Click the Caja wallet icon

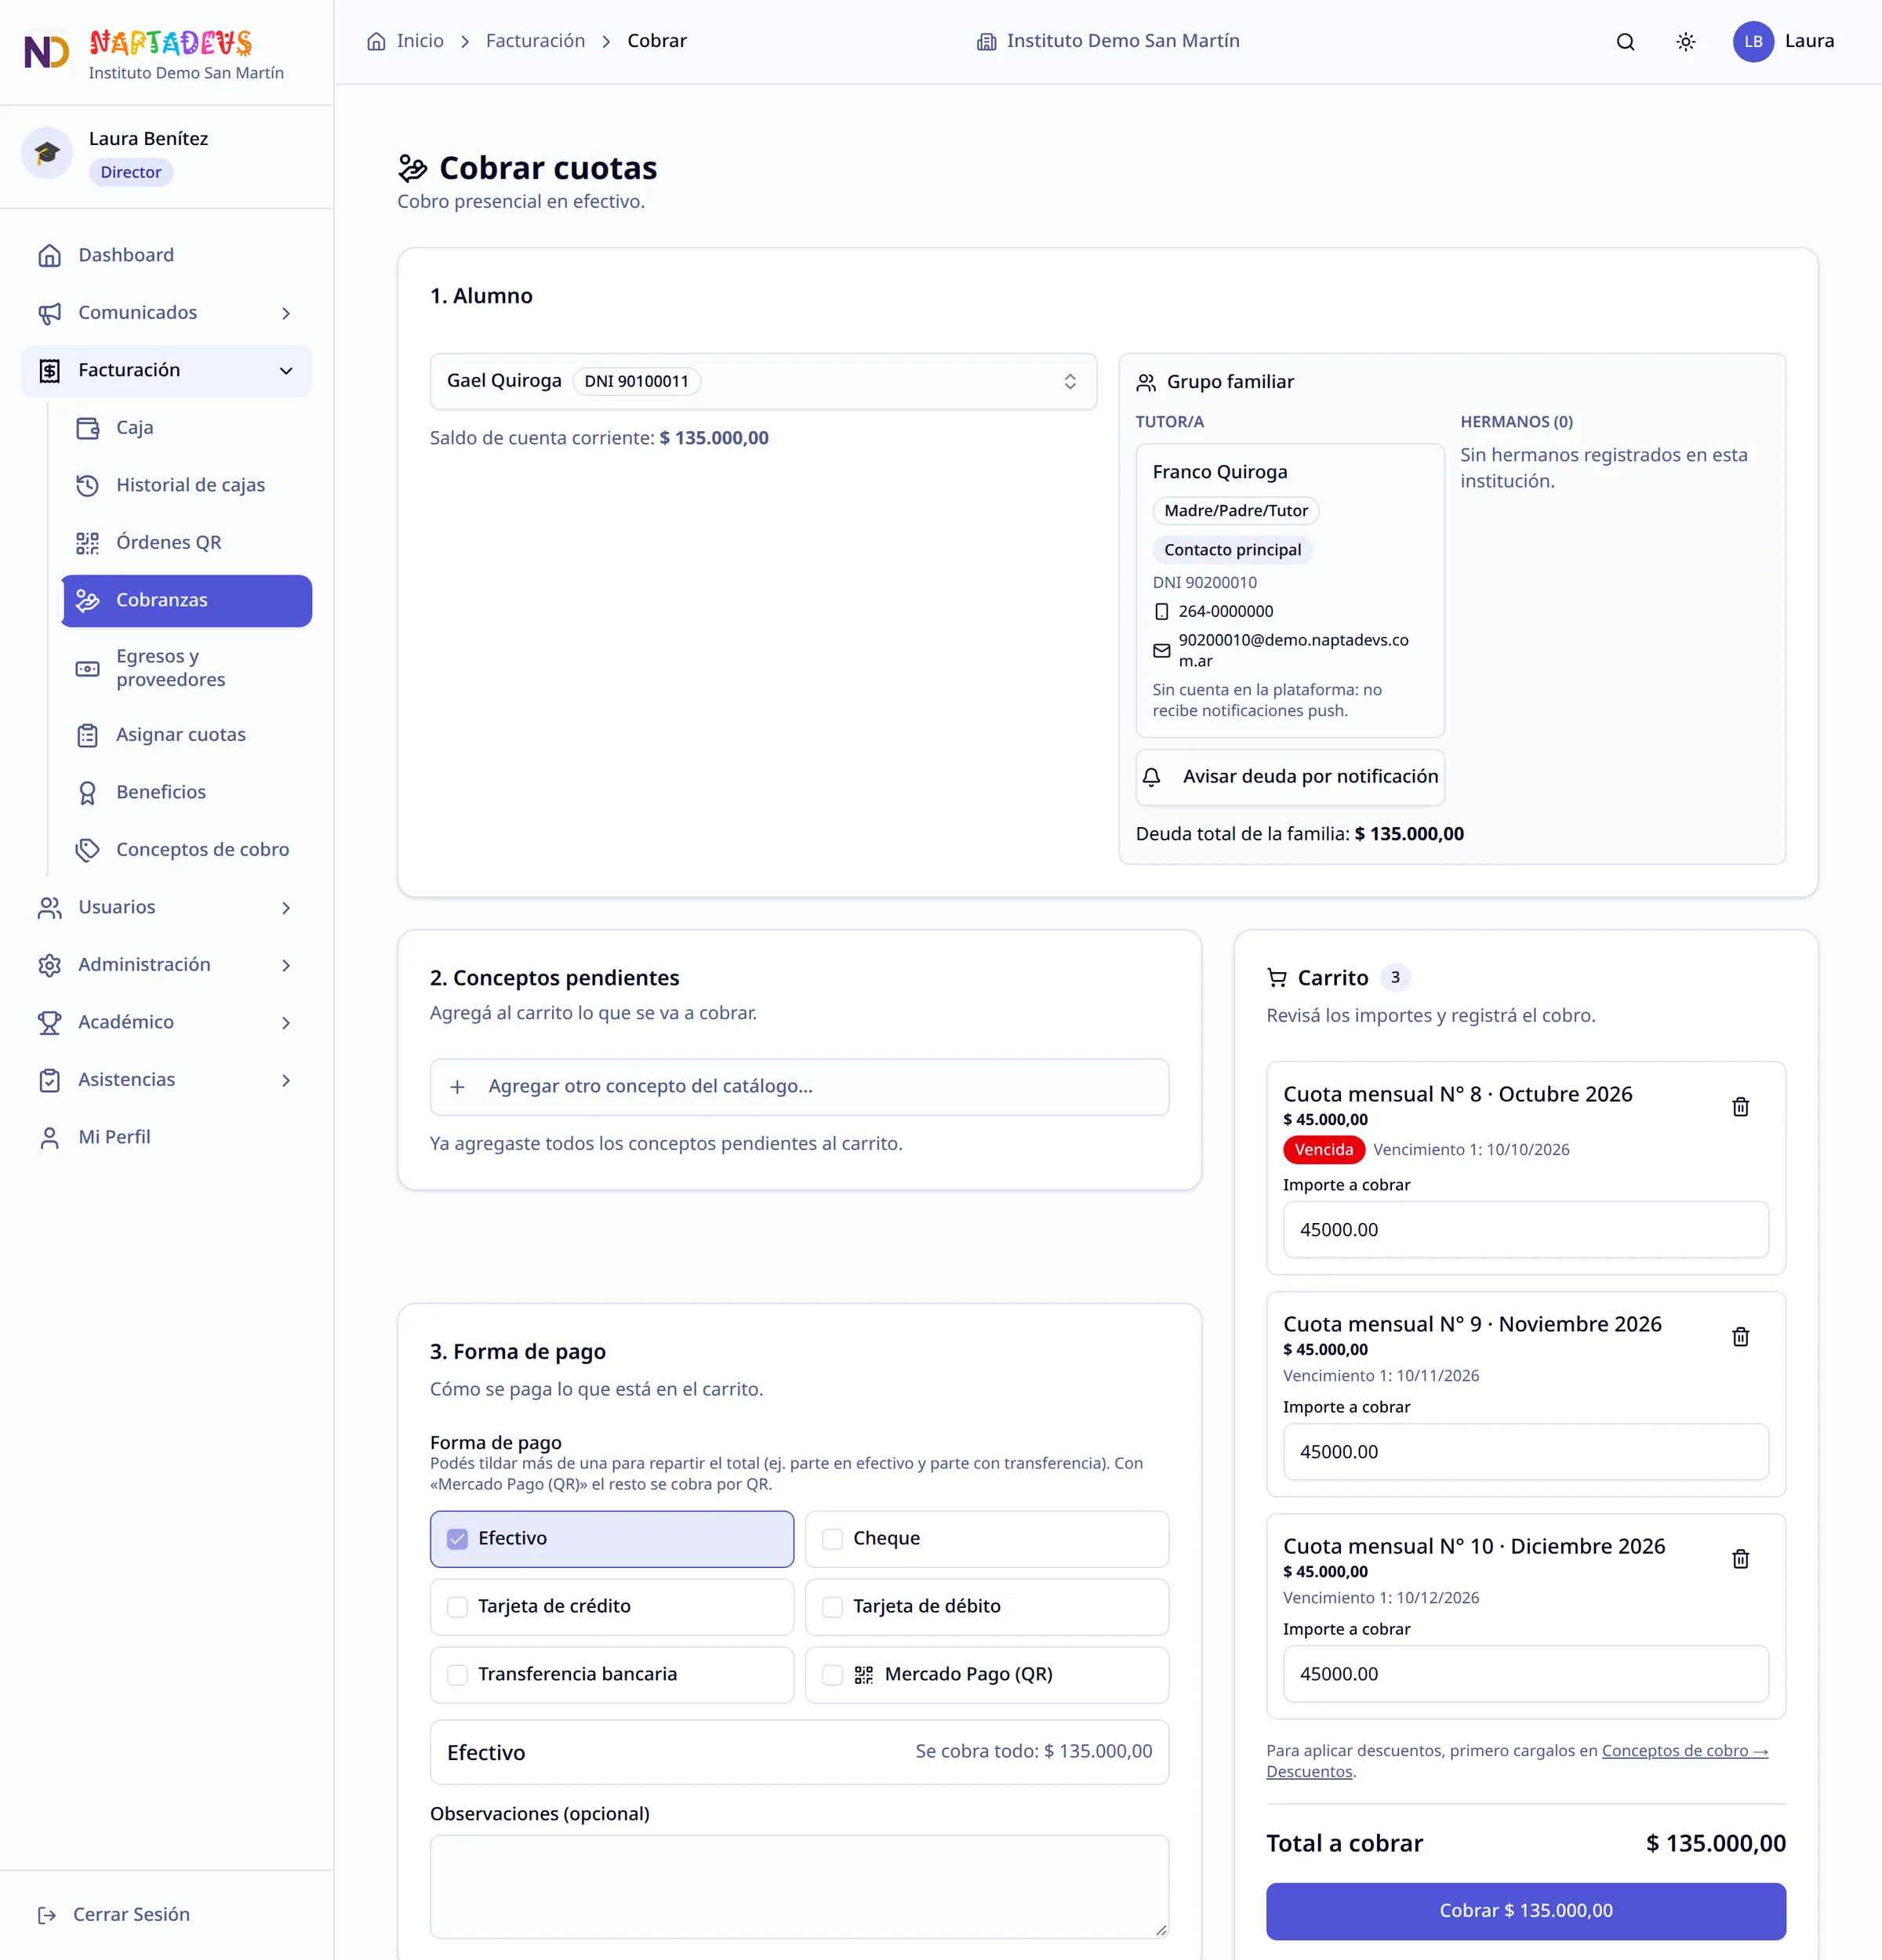[88, 428]
